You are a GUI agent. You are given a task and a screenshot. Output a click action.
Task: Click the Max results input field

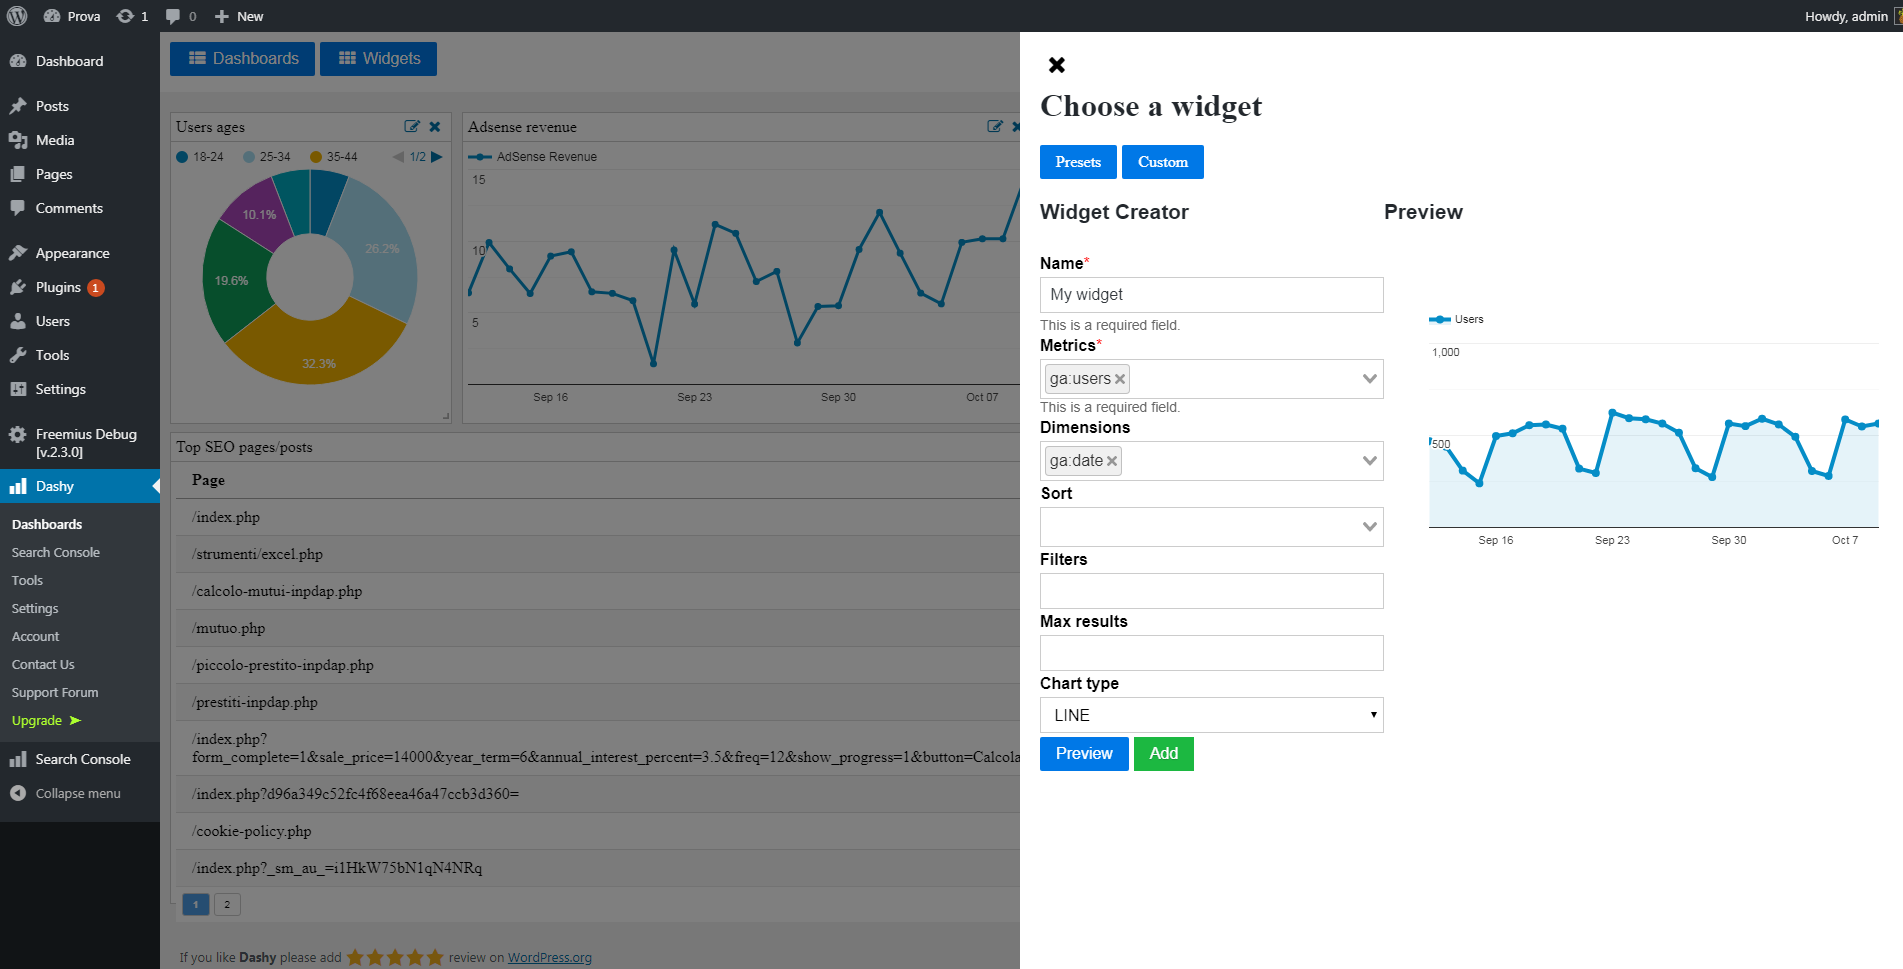[1211, 653]
